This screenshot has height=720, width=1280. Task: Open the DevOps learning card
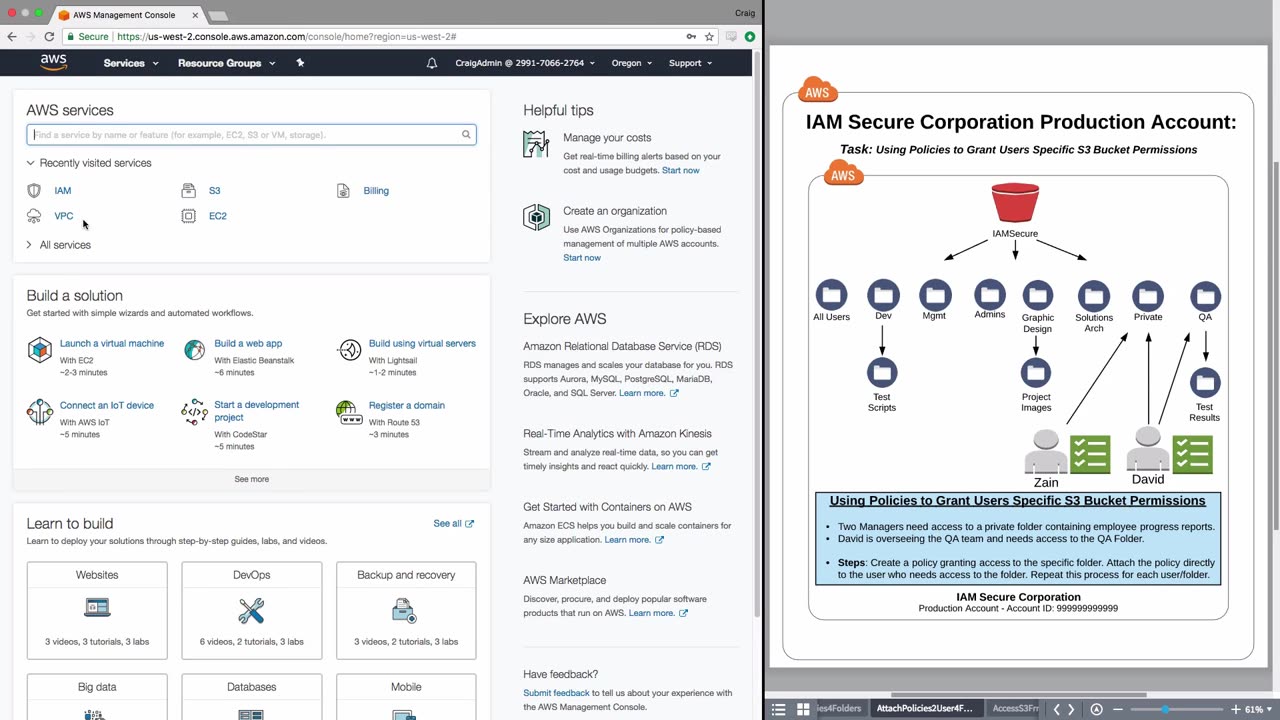coord(252,611)
